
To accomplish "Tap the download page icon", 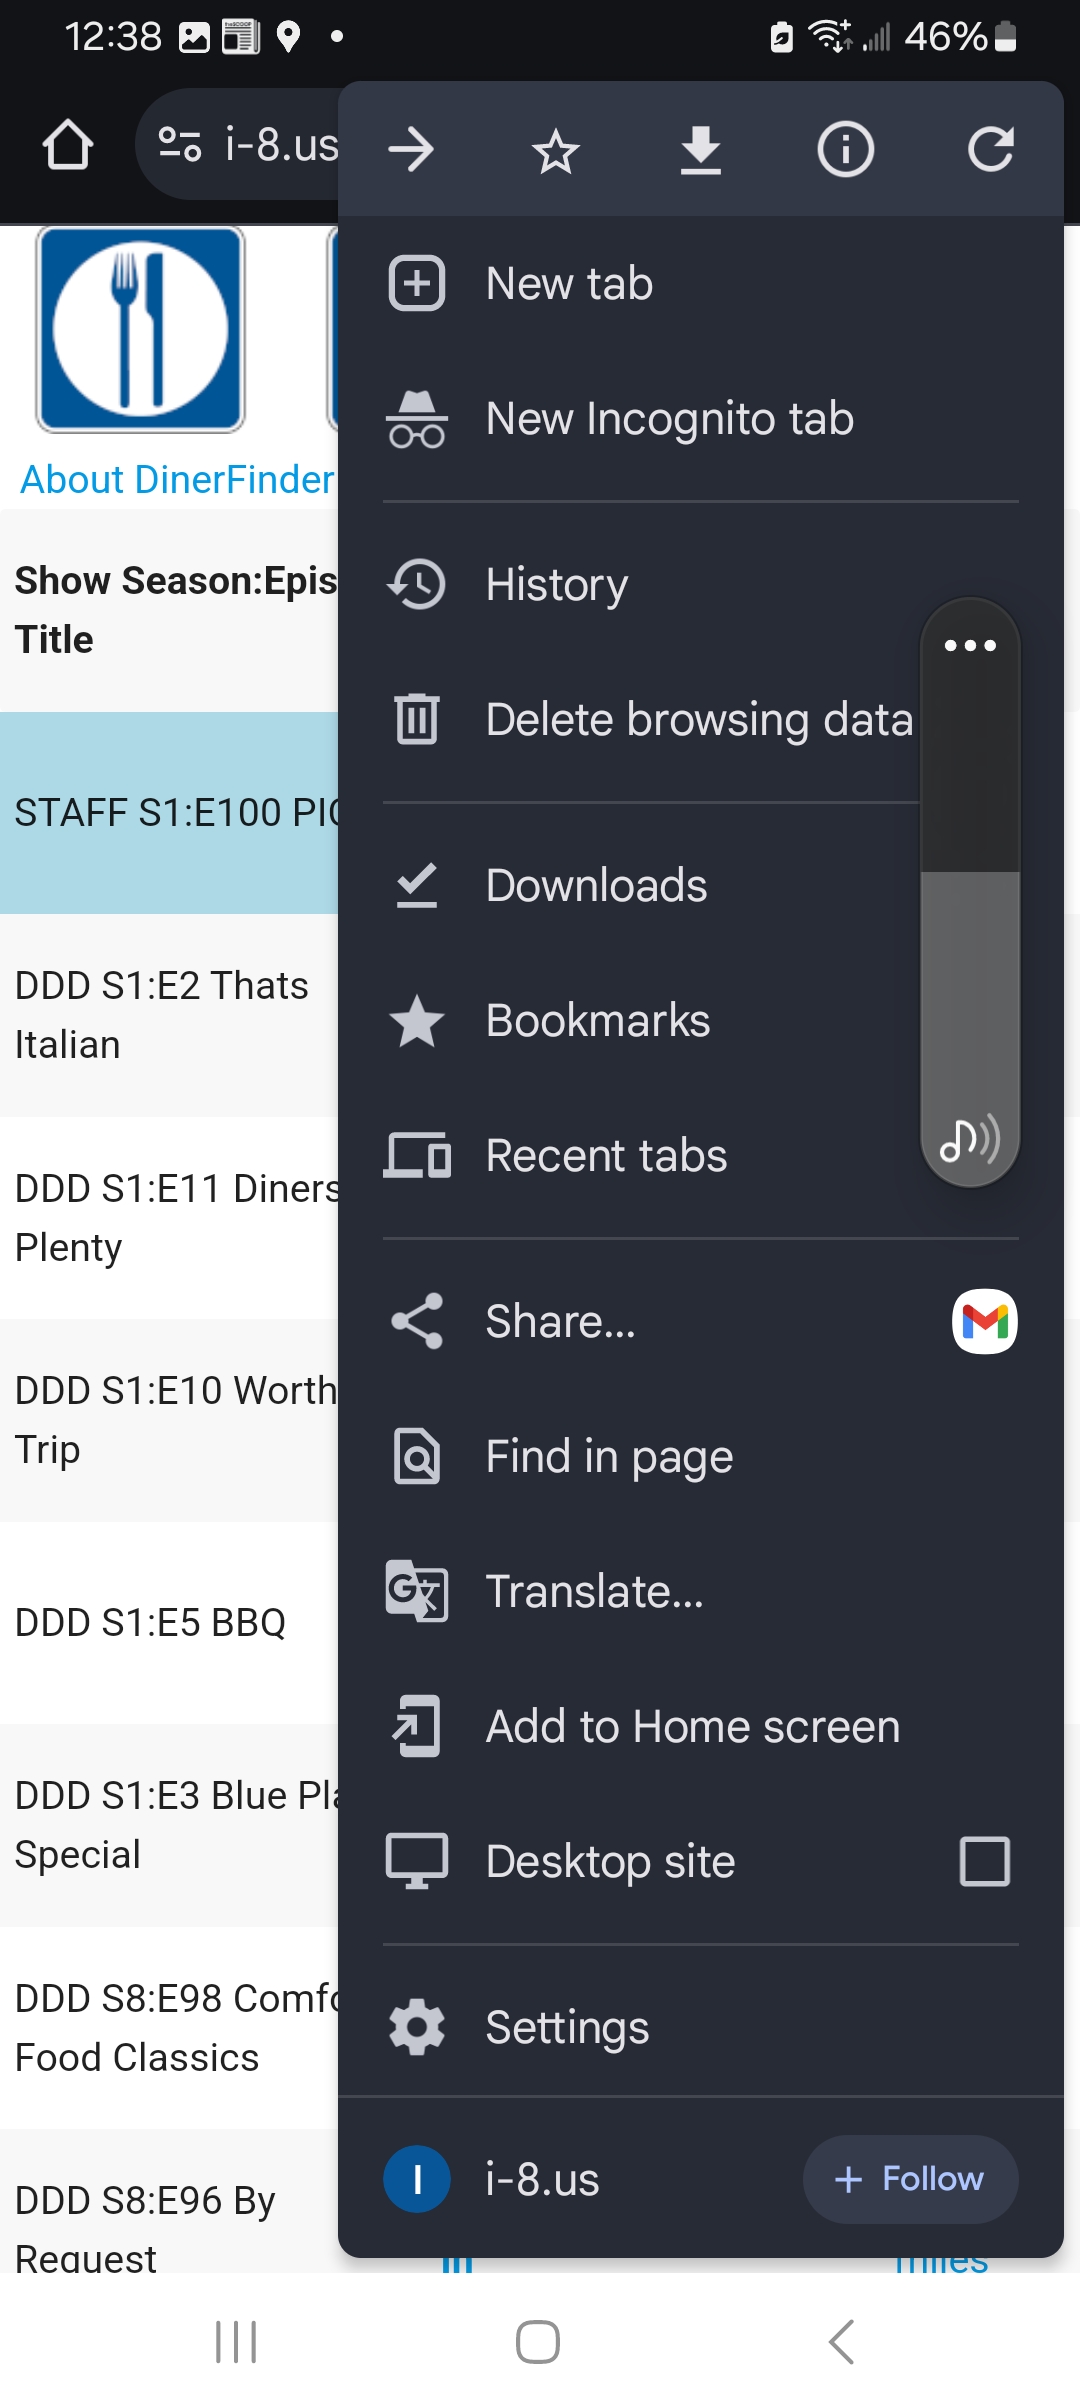I will [x=701, y=150].
